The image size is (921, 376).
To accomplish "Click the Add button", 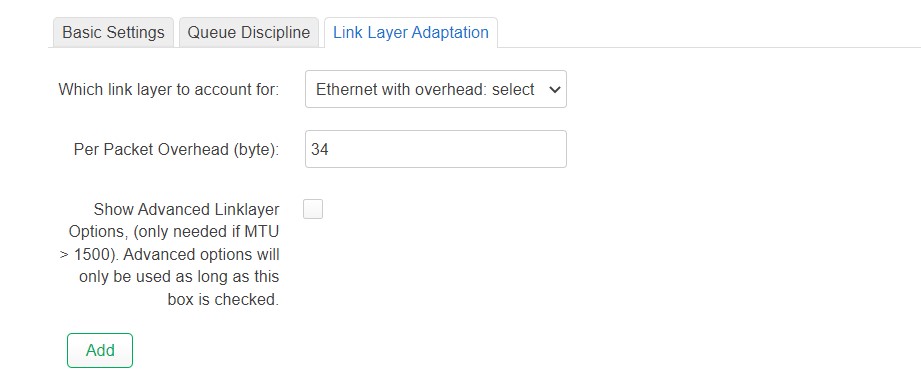I will [100, 351].
